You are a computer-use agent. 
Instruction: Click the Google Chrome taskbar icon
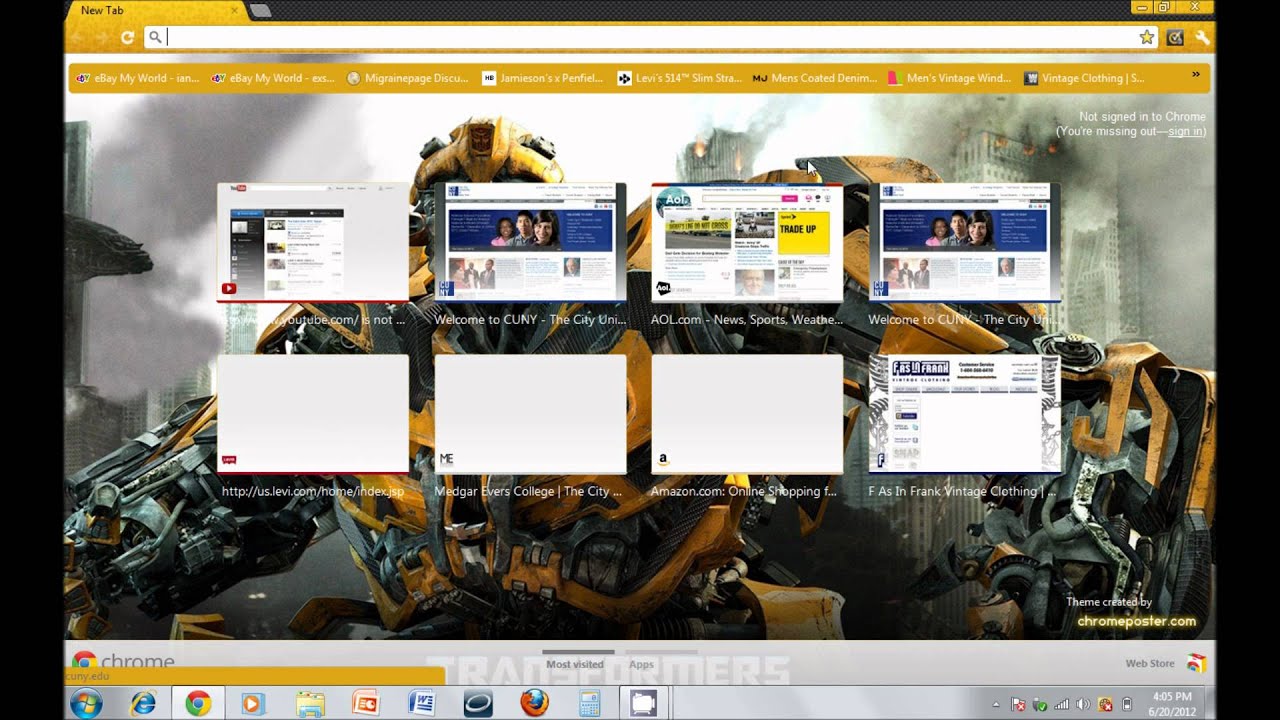197,704
